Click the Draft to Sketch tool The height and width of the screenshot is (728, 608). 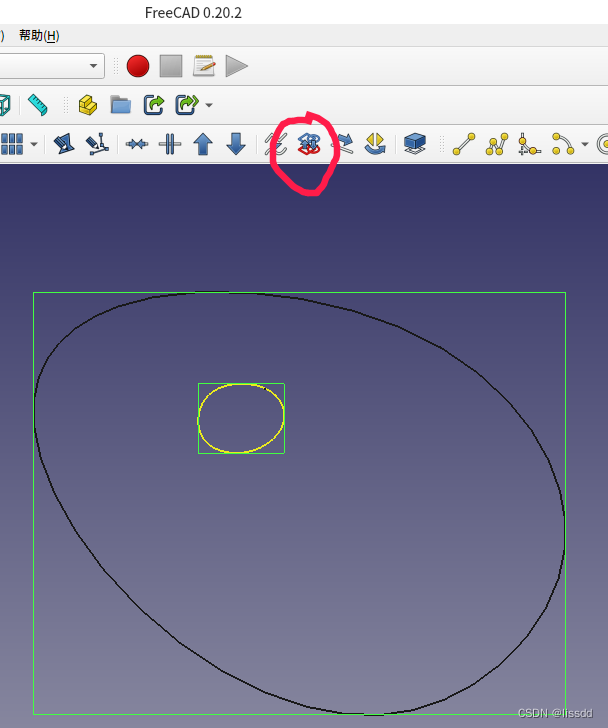point(309,144)
